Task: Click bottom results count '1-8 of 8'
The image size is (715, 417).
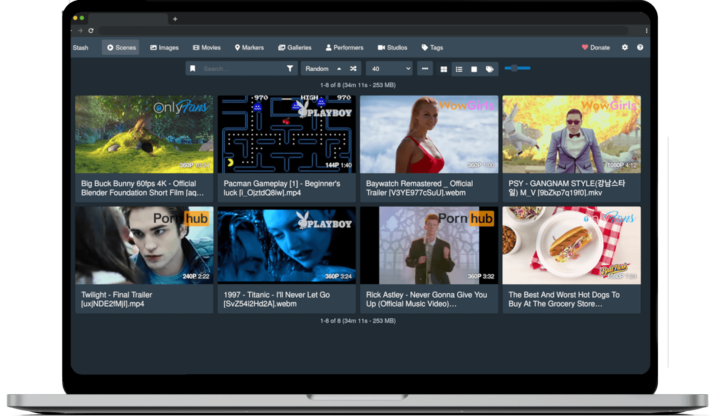Action: pyautogui.click(x=358, y=321)
